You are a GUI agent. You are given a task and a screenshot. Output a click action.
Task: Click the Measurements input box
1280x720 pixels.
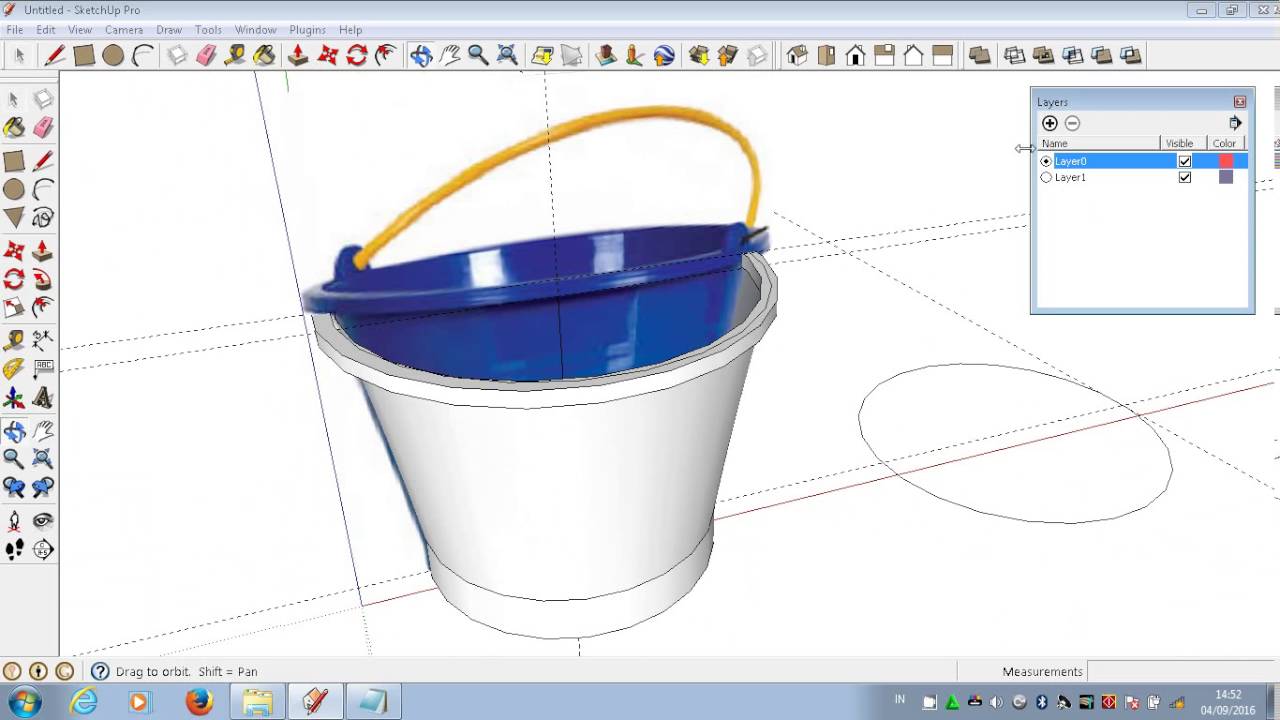[x=1181, y=671]
